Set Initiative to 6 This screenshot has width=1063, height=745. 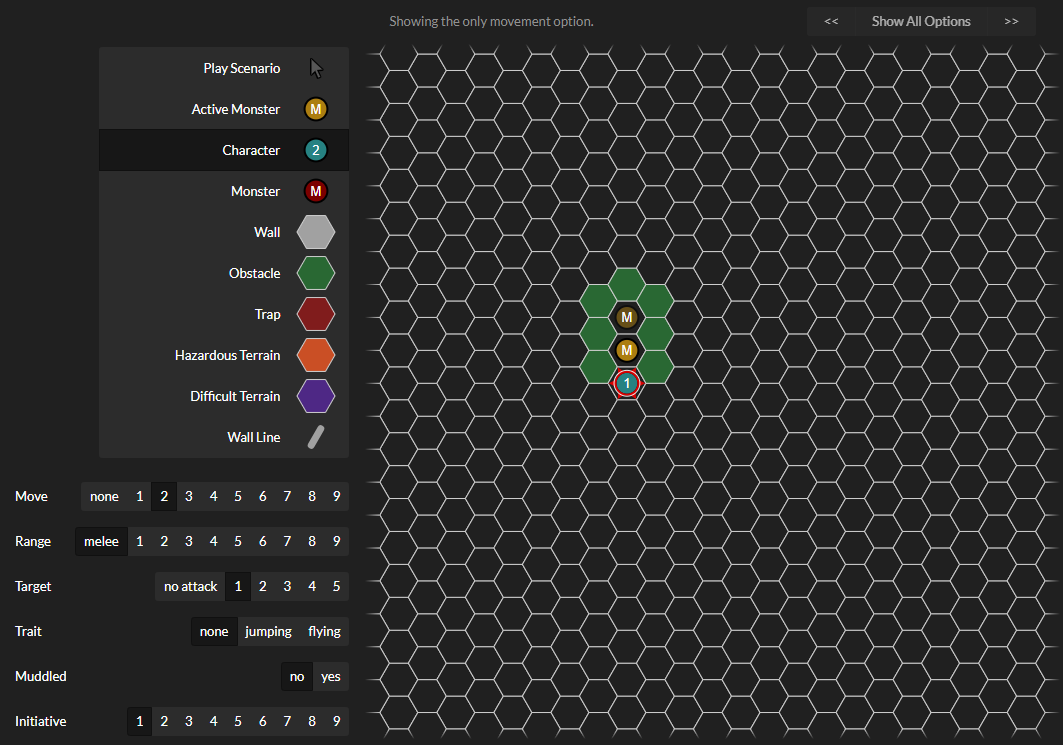[x=263, y=721]
